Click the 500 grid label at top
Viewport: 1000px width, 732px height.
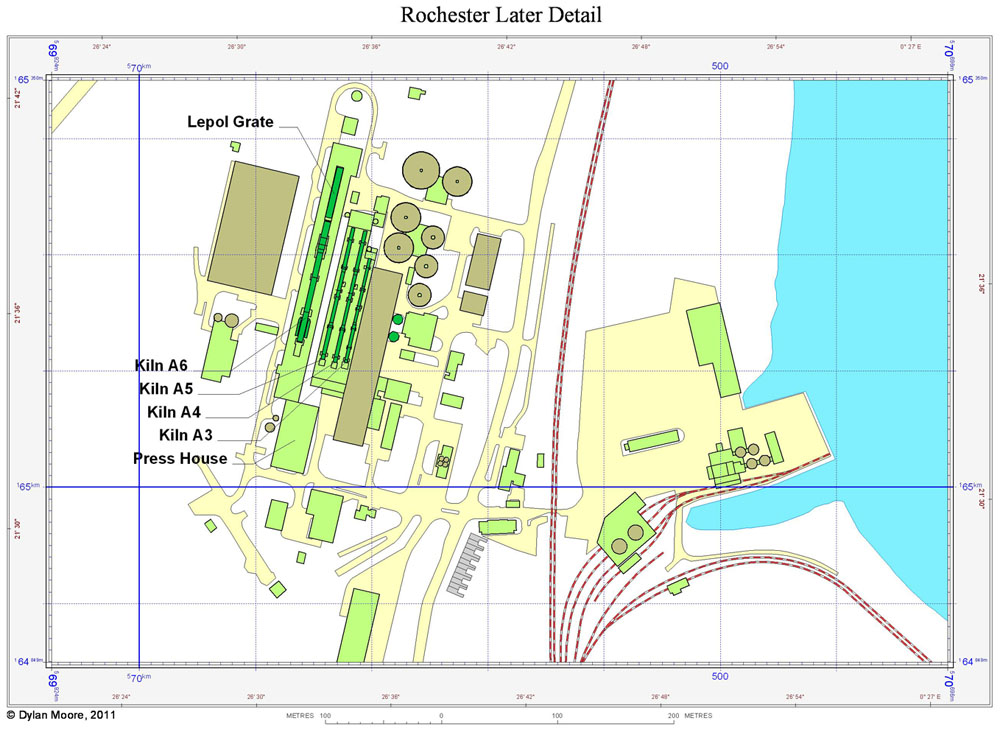pyautogui.click(x=720, y=66)
